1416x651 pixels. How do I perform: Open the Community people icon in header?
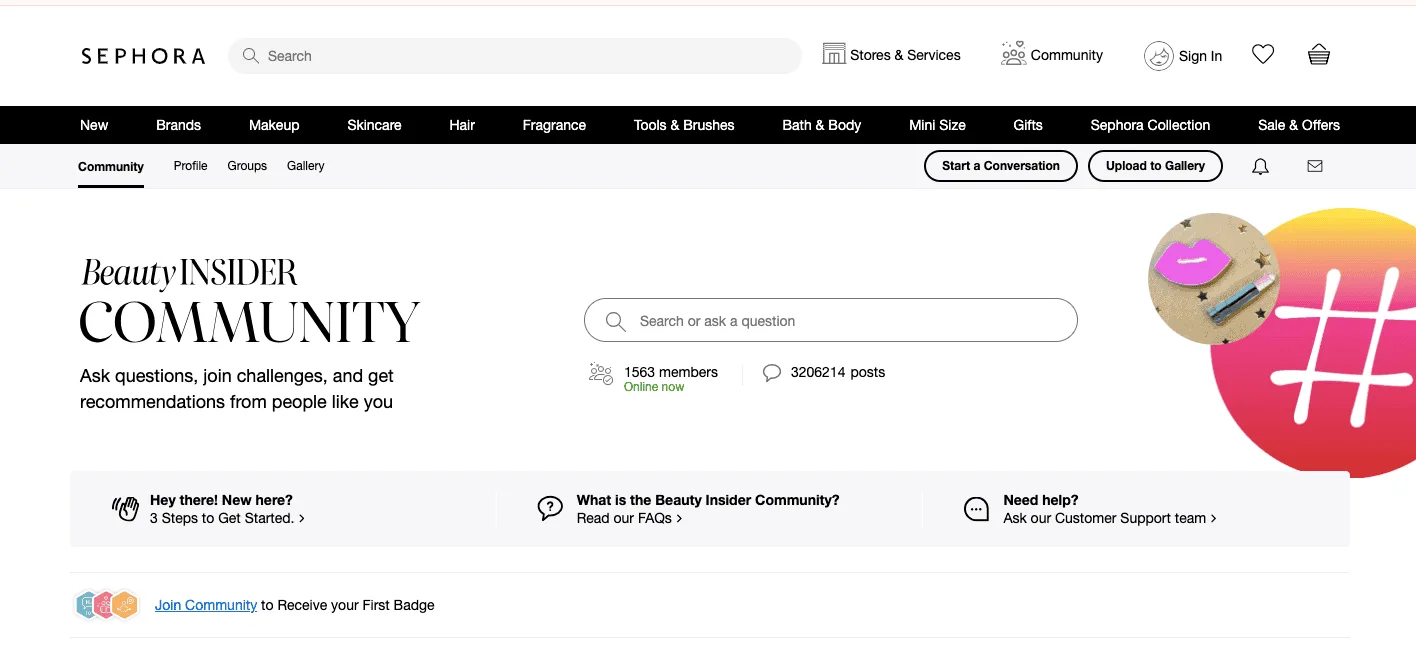[x=1012, y=52]
